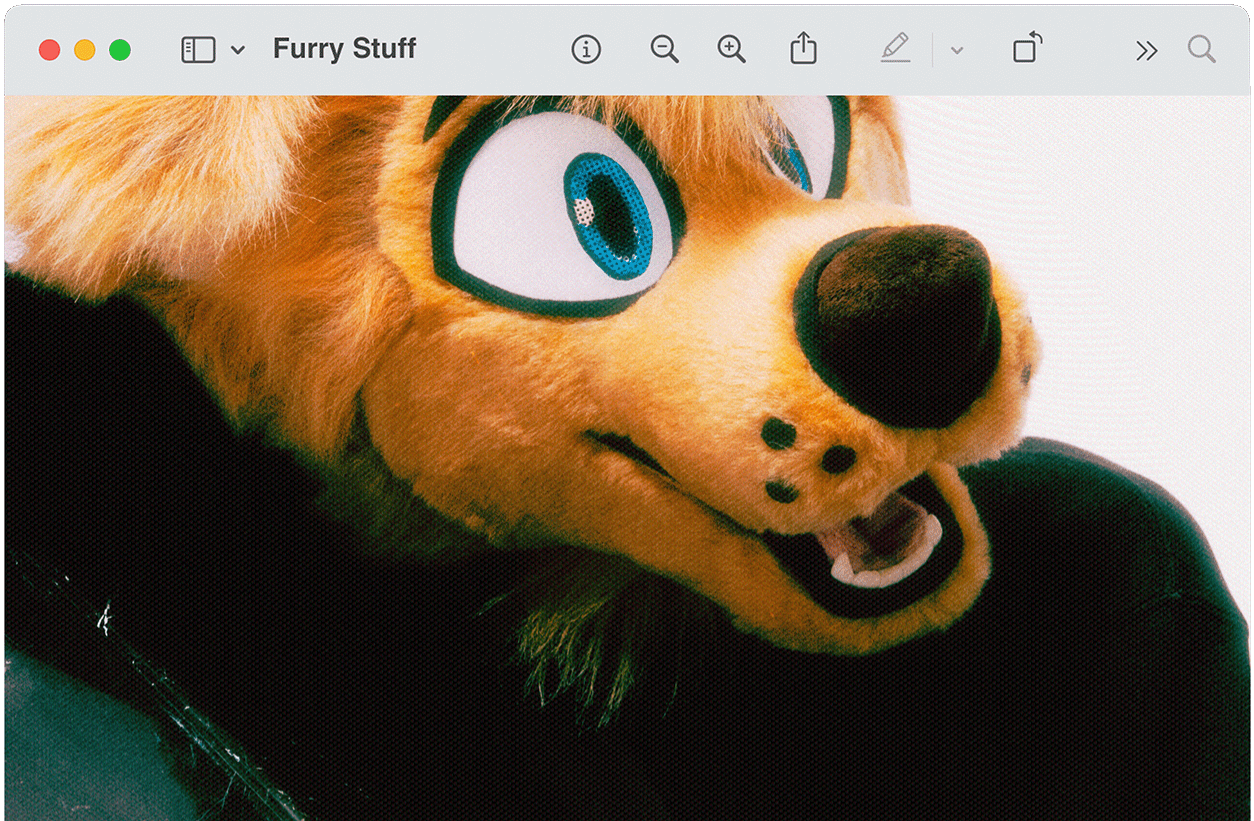Open the sidebar view toggle
This screenshot has height=821, width=1254.
click(x=198, y=50)
